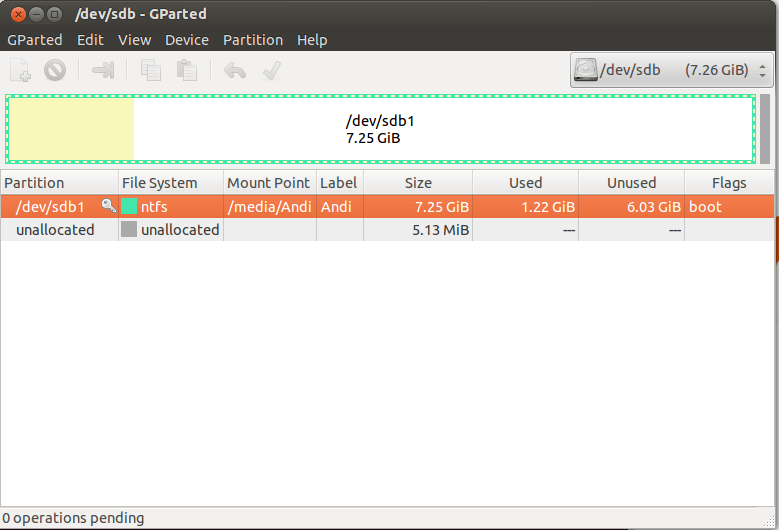Sort the list by the Size column
Screen dimensions: 779x530
(417, 183)
